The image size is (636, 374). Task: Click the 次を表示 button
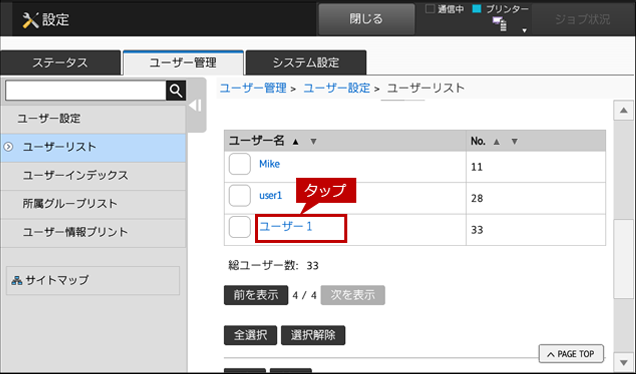(x=353, y=295)
